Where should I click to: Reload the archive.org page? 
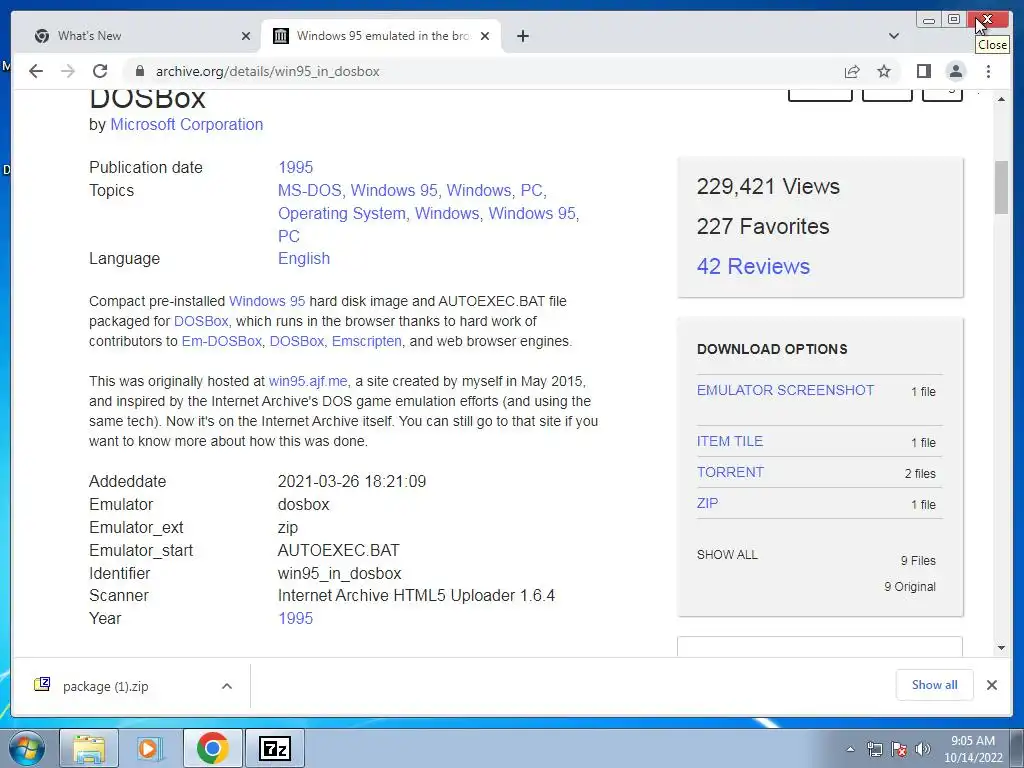tap(100, 71)
